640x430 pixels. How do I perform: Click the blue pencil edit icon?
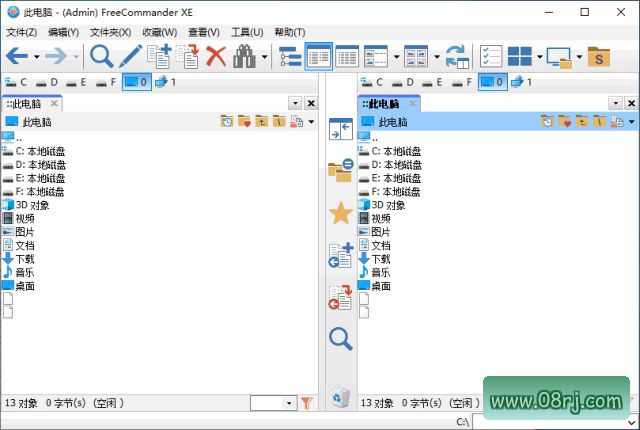131,56
